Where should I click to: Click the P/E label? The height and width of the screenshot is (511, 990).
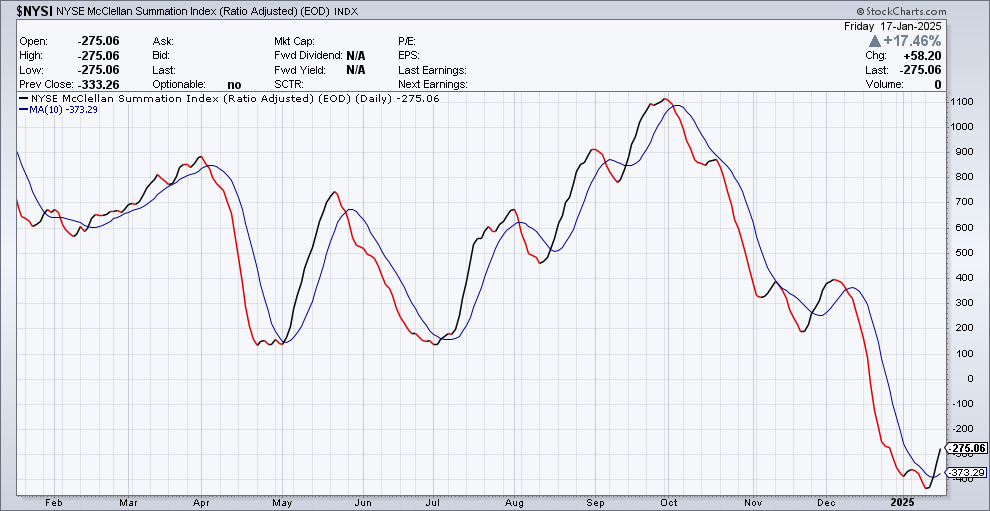coord(409,41)
